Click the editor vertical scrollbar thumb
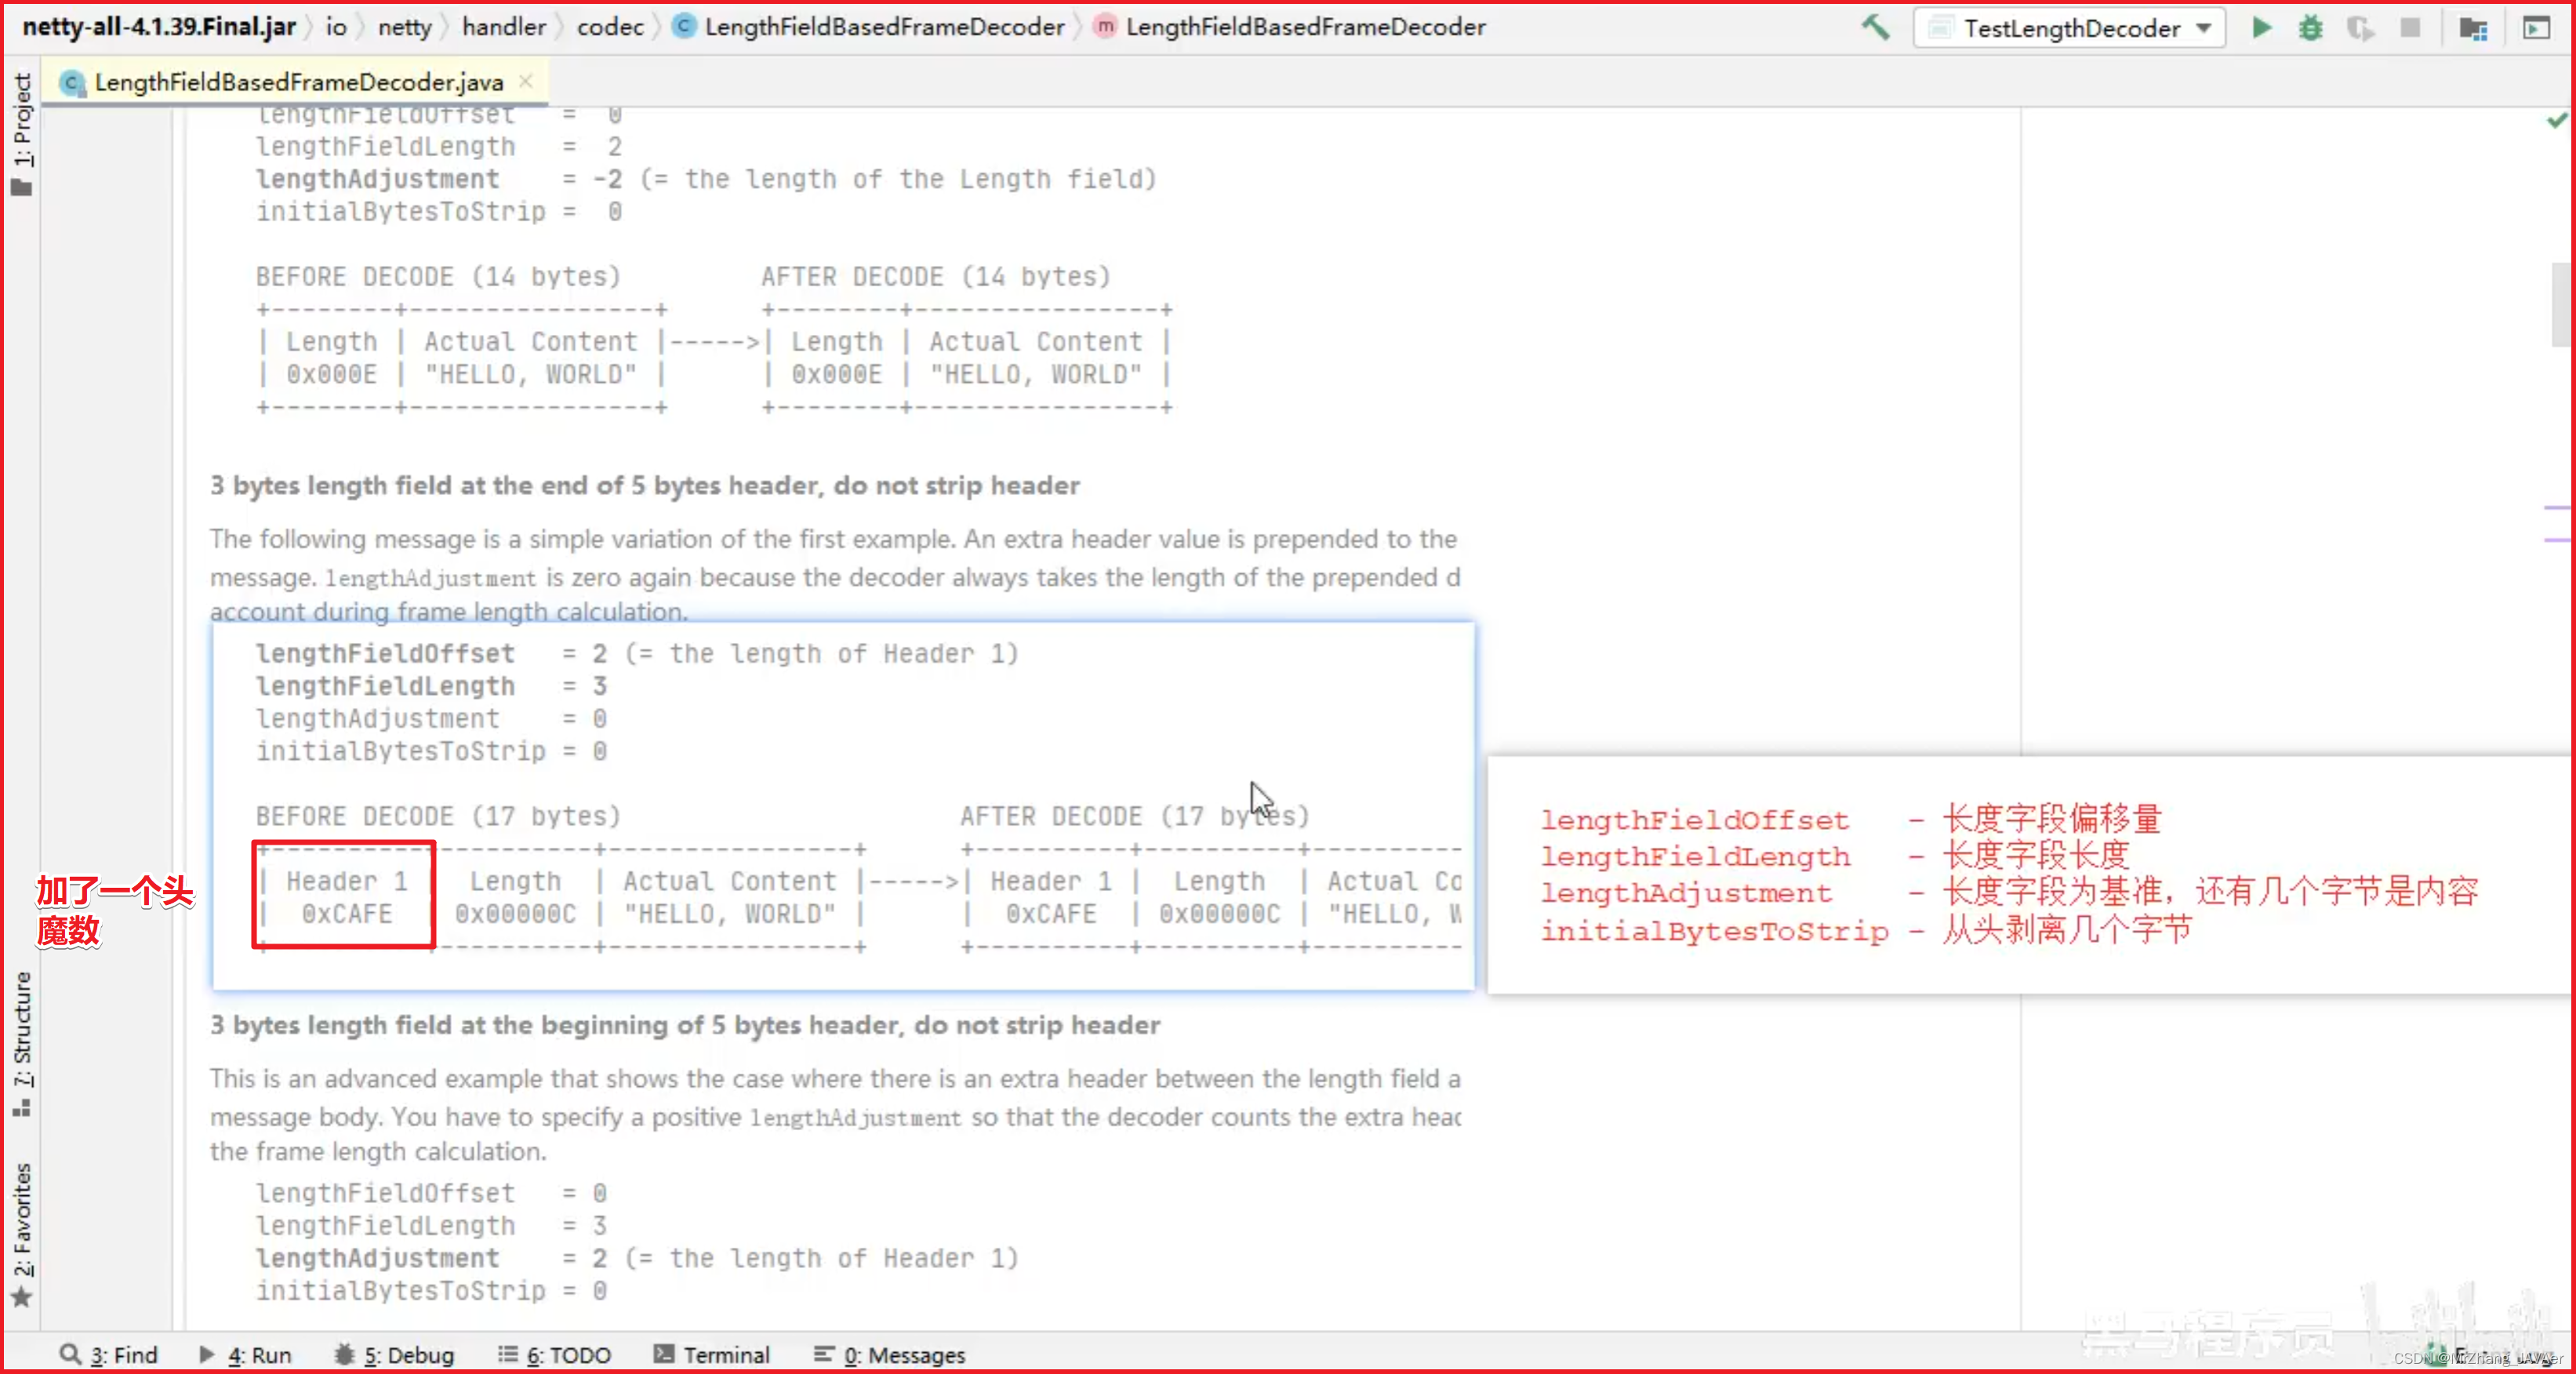The width and height of the screenshot is (2576, 1374). 2560,304
